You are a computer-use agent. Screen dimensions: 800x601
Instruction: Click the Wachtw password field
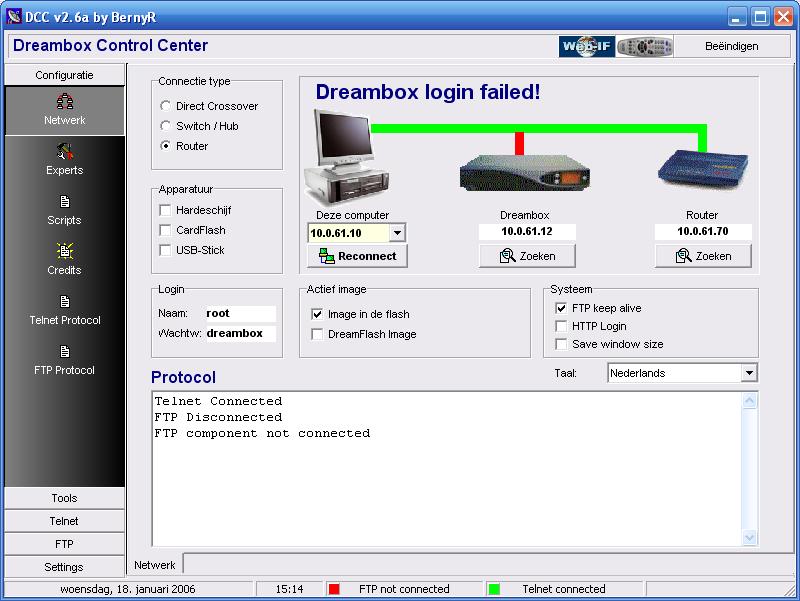click(240, 333)
